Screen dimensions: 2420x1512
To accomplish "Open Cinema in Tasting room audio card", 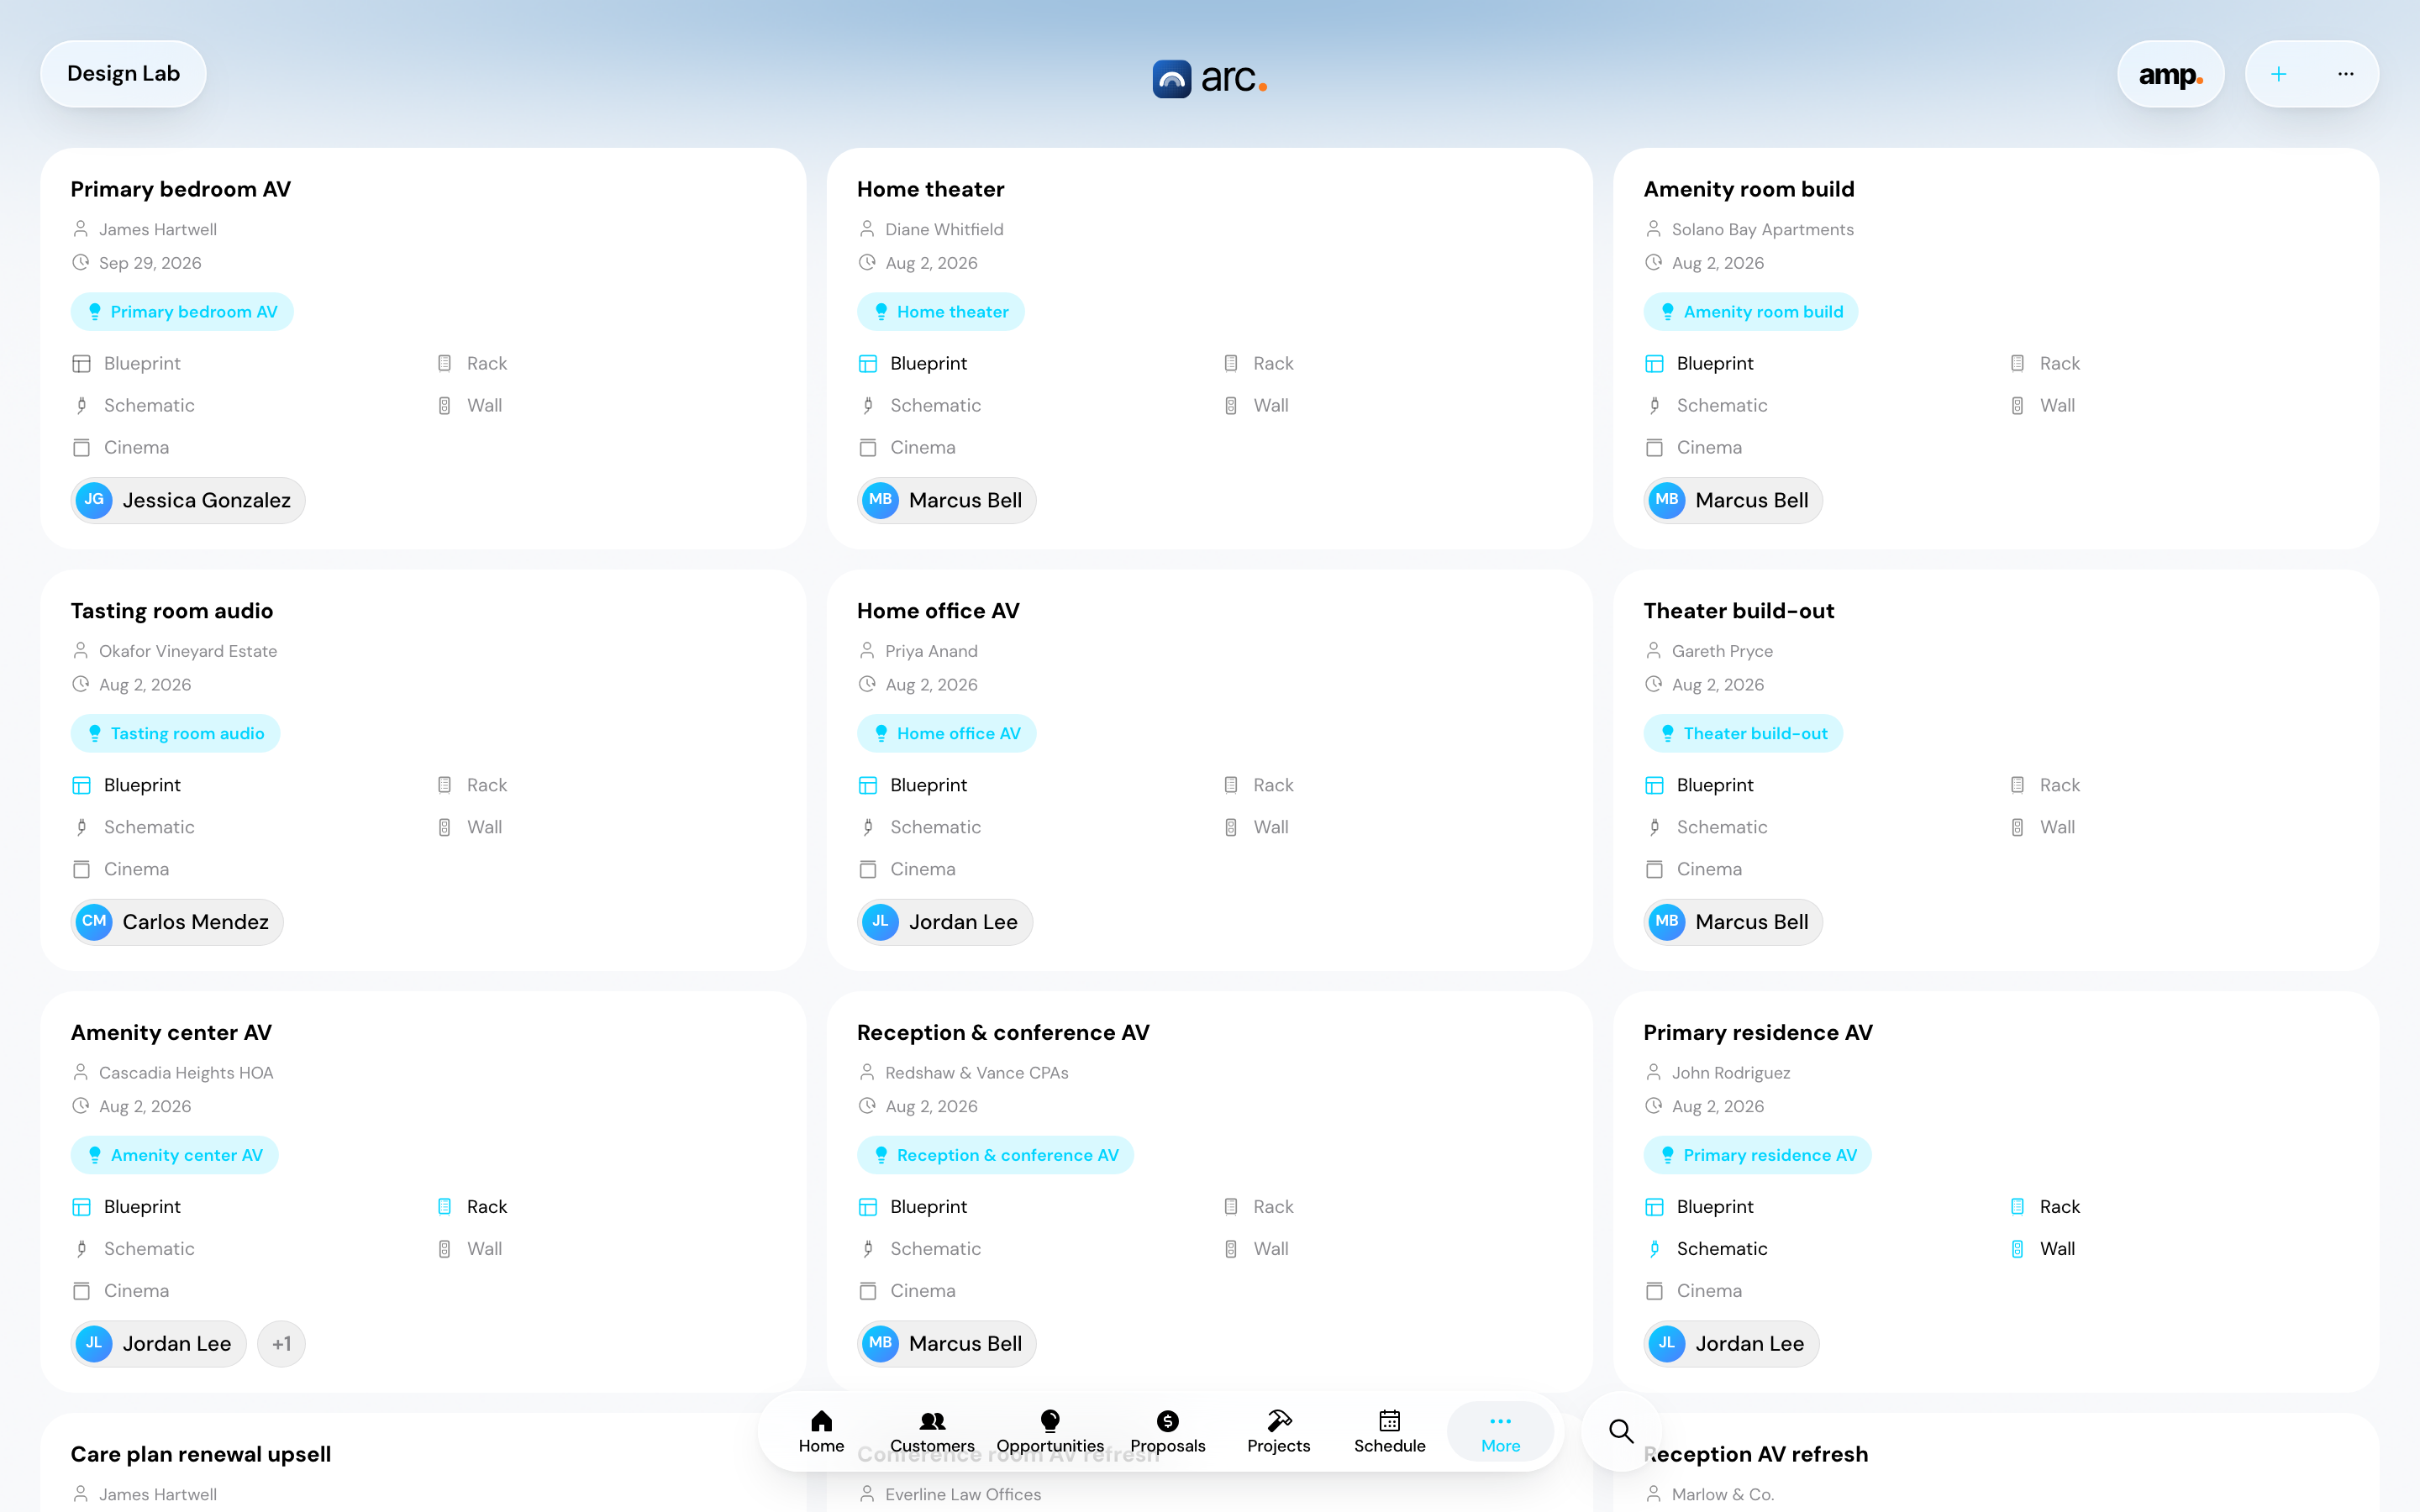I will tap(120, 870).
